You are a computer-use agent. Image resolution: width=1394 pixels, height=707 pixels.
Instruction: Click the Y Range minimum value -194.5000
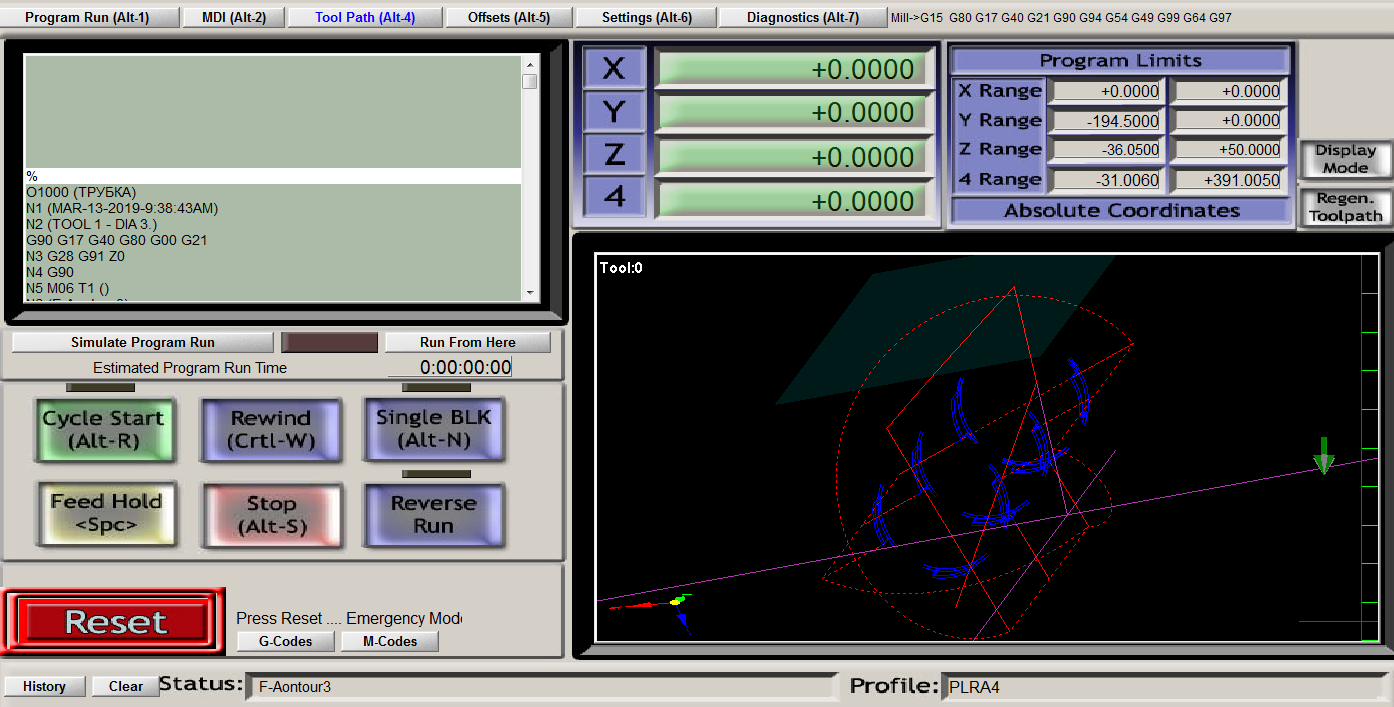(1107, 121)
